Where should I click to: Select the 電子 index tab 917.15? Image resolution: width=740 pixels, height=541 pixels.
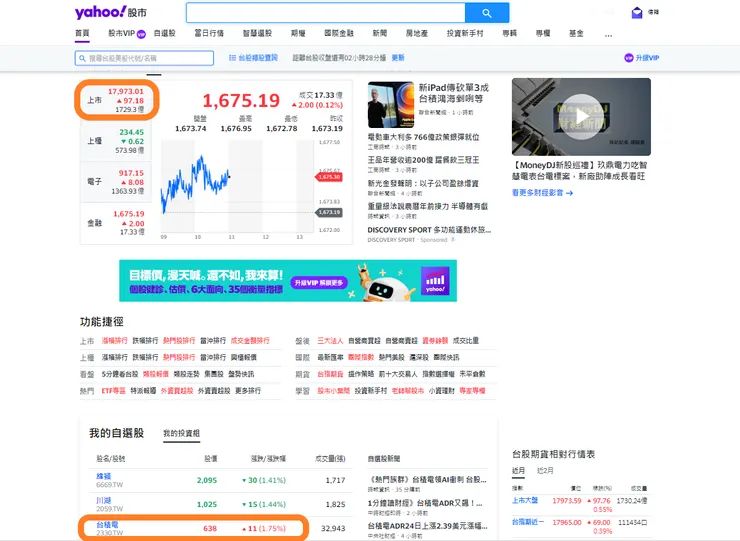[117, 182]
